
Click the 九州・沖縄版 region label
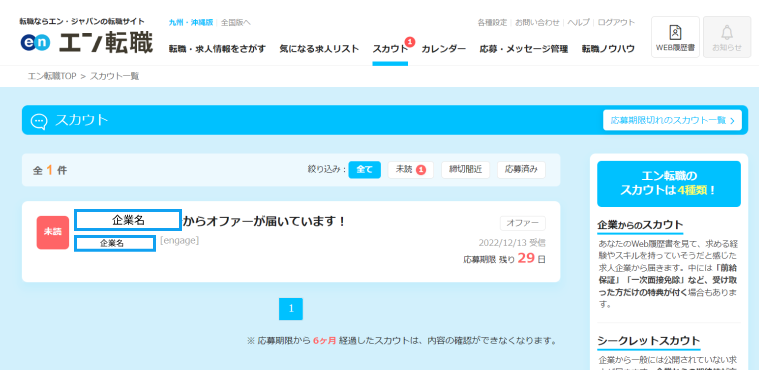coord(191,22)
